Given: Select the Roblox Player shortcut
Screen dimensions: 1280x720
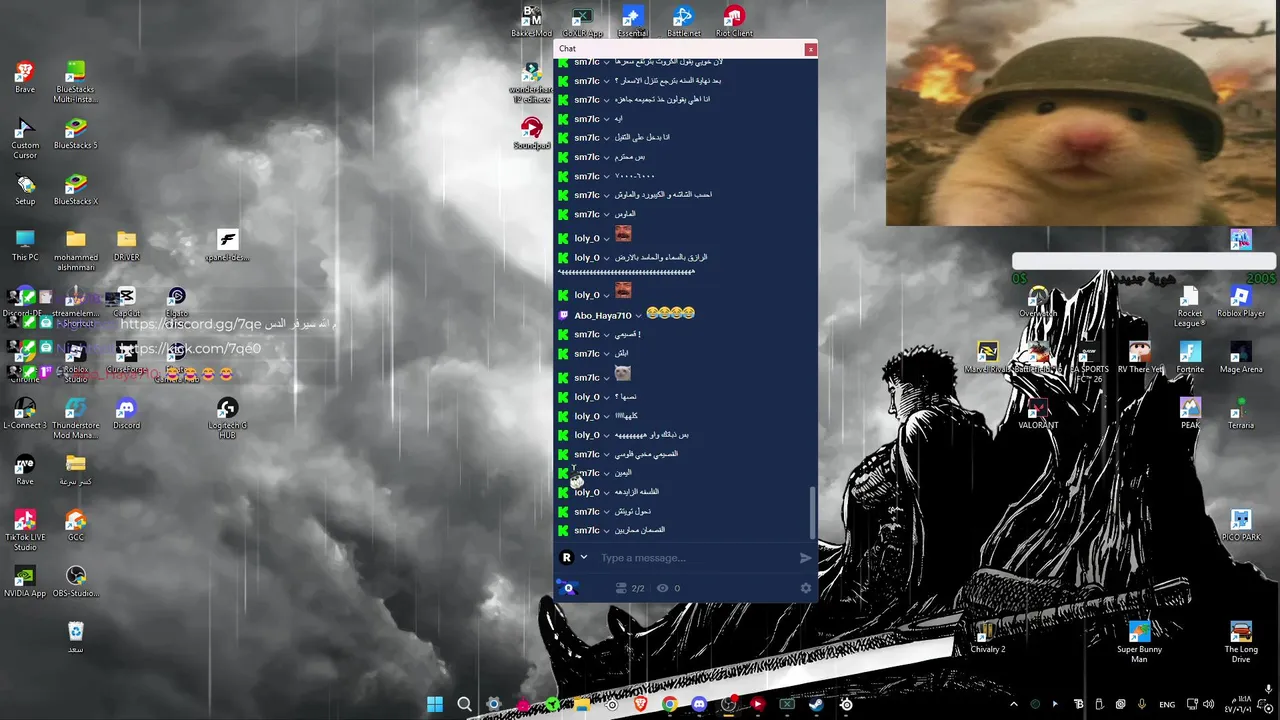Looking at the screenshot, I should click(1241, 301).
